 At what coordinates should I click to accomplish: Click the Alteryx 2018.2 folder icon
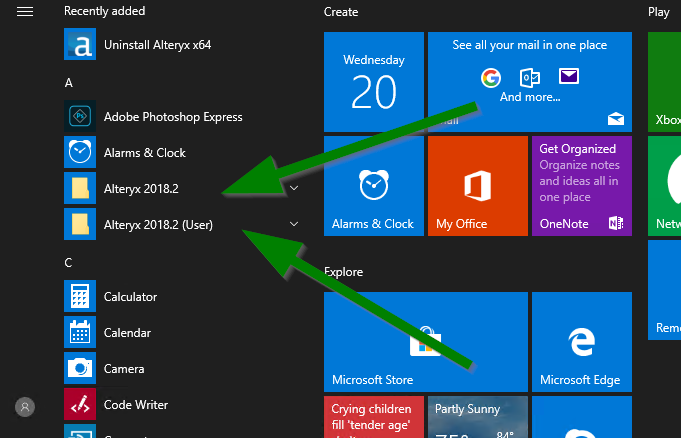pyautogui.click(x=80, y=188)
